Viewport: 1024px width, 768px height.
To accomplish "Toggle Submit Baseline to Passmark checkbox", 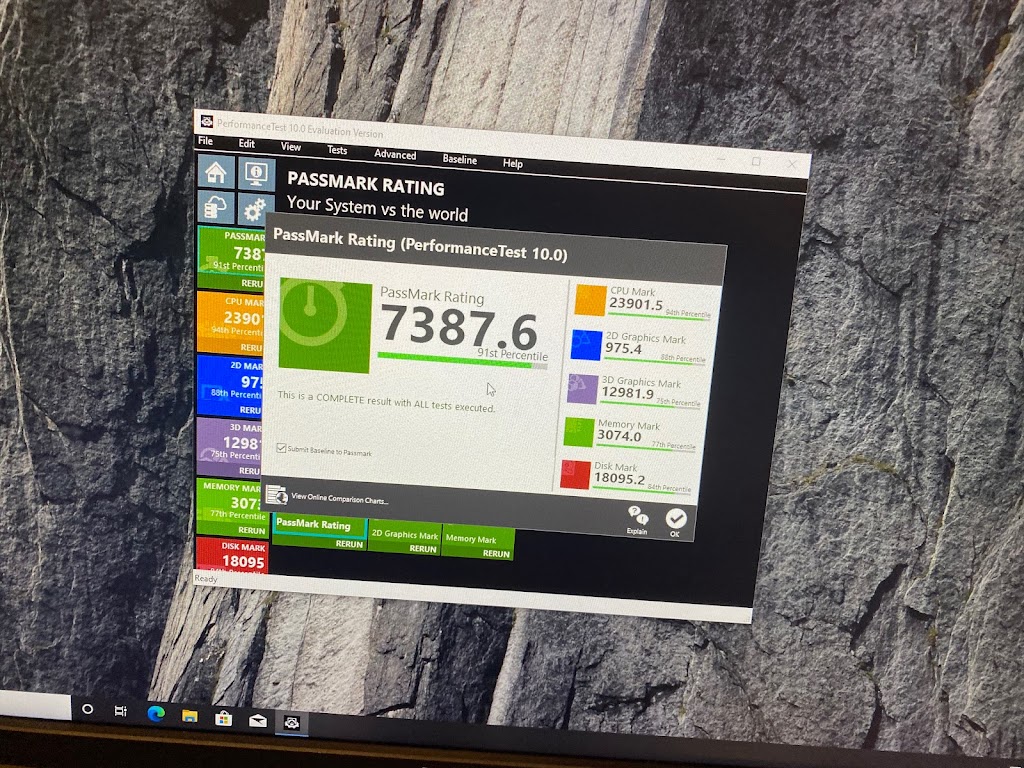I will [281, 448].
